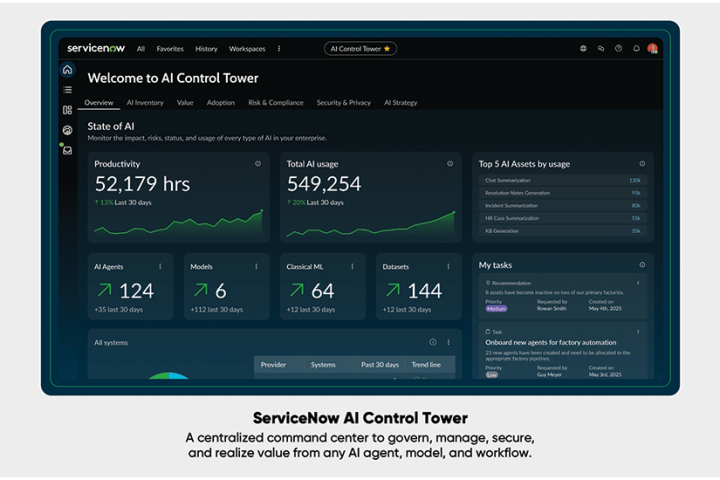Image resolution: width=720 pixels, height=480 pixels.
Task: Open the chat conversations icon
Action: tap(601, 48)
